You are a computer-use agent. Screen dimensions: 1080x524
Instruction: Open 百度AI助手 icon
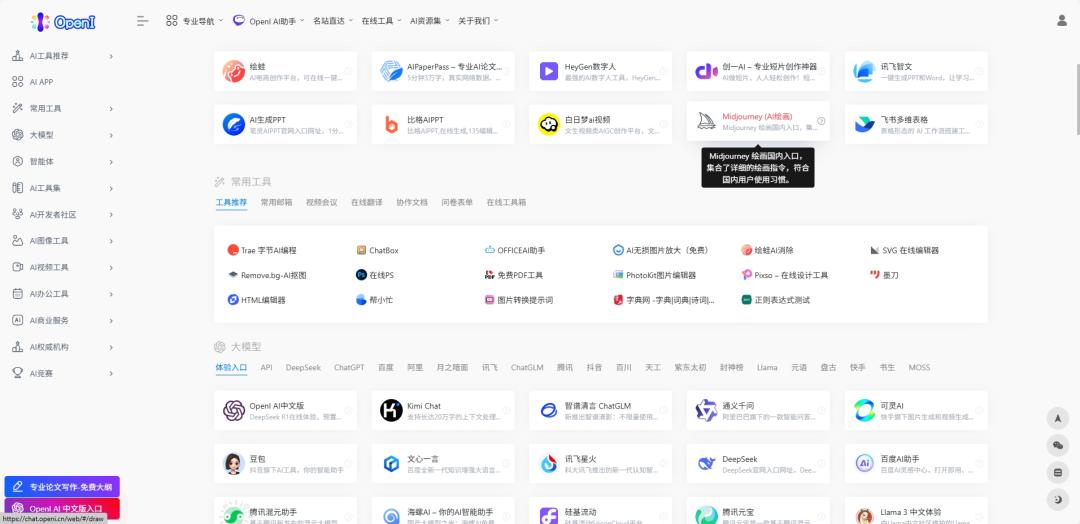(x=864, y=463)
